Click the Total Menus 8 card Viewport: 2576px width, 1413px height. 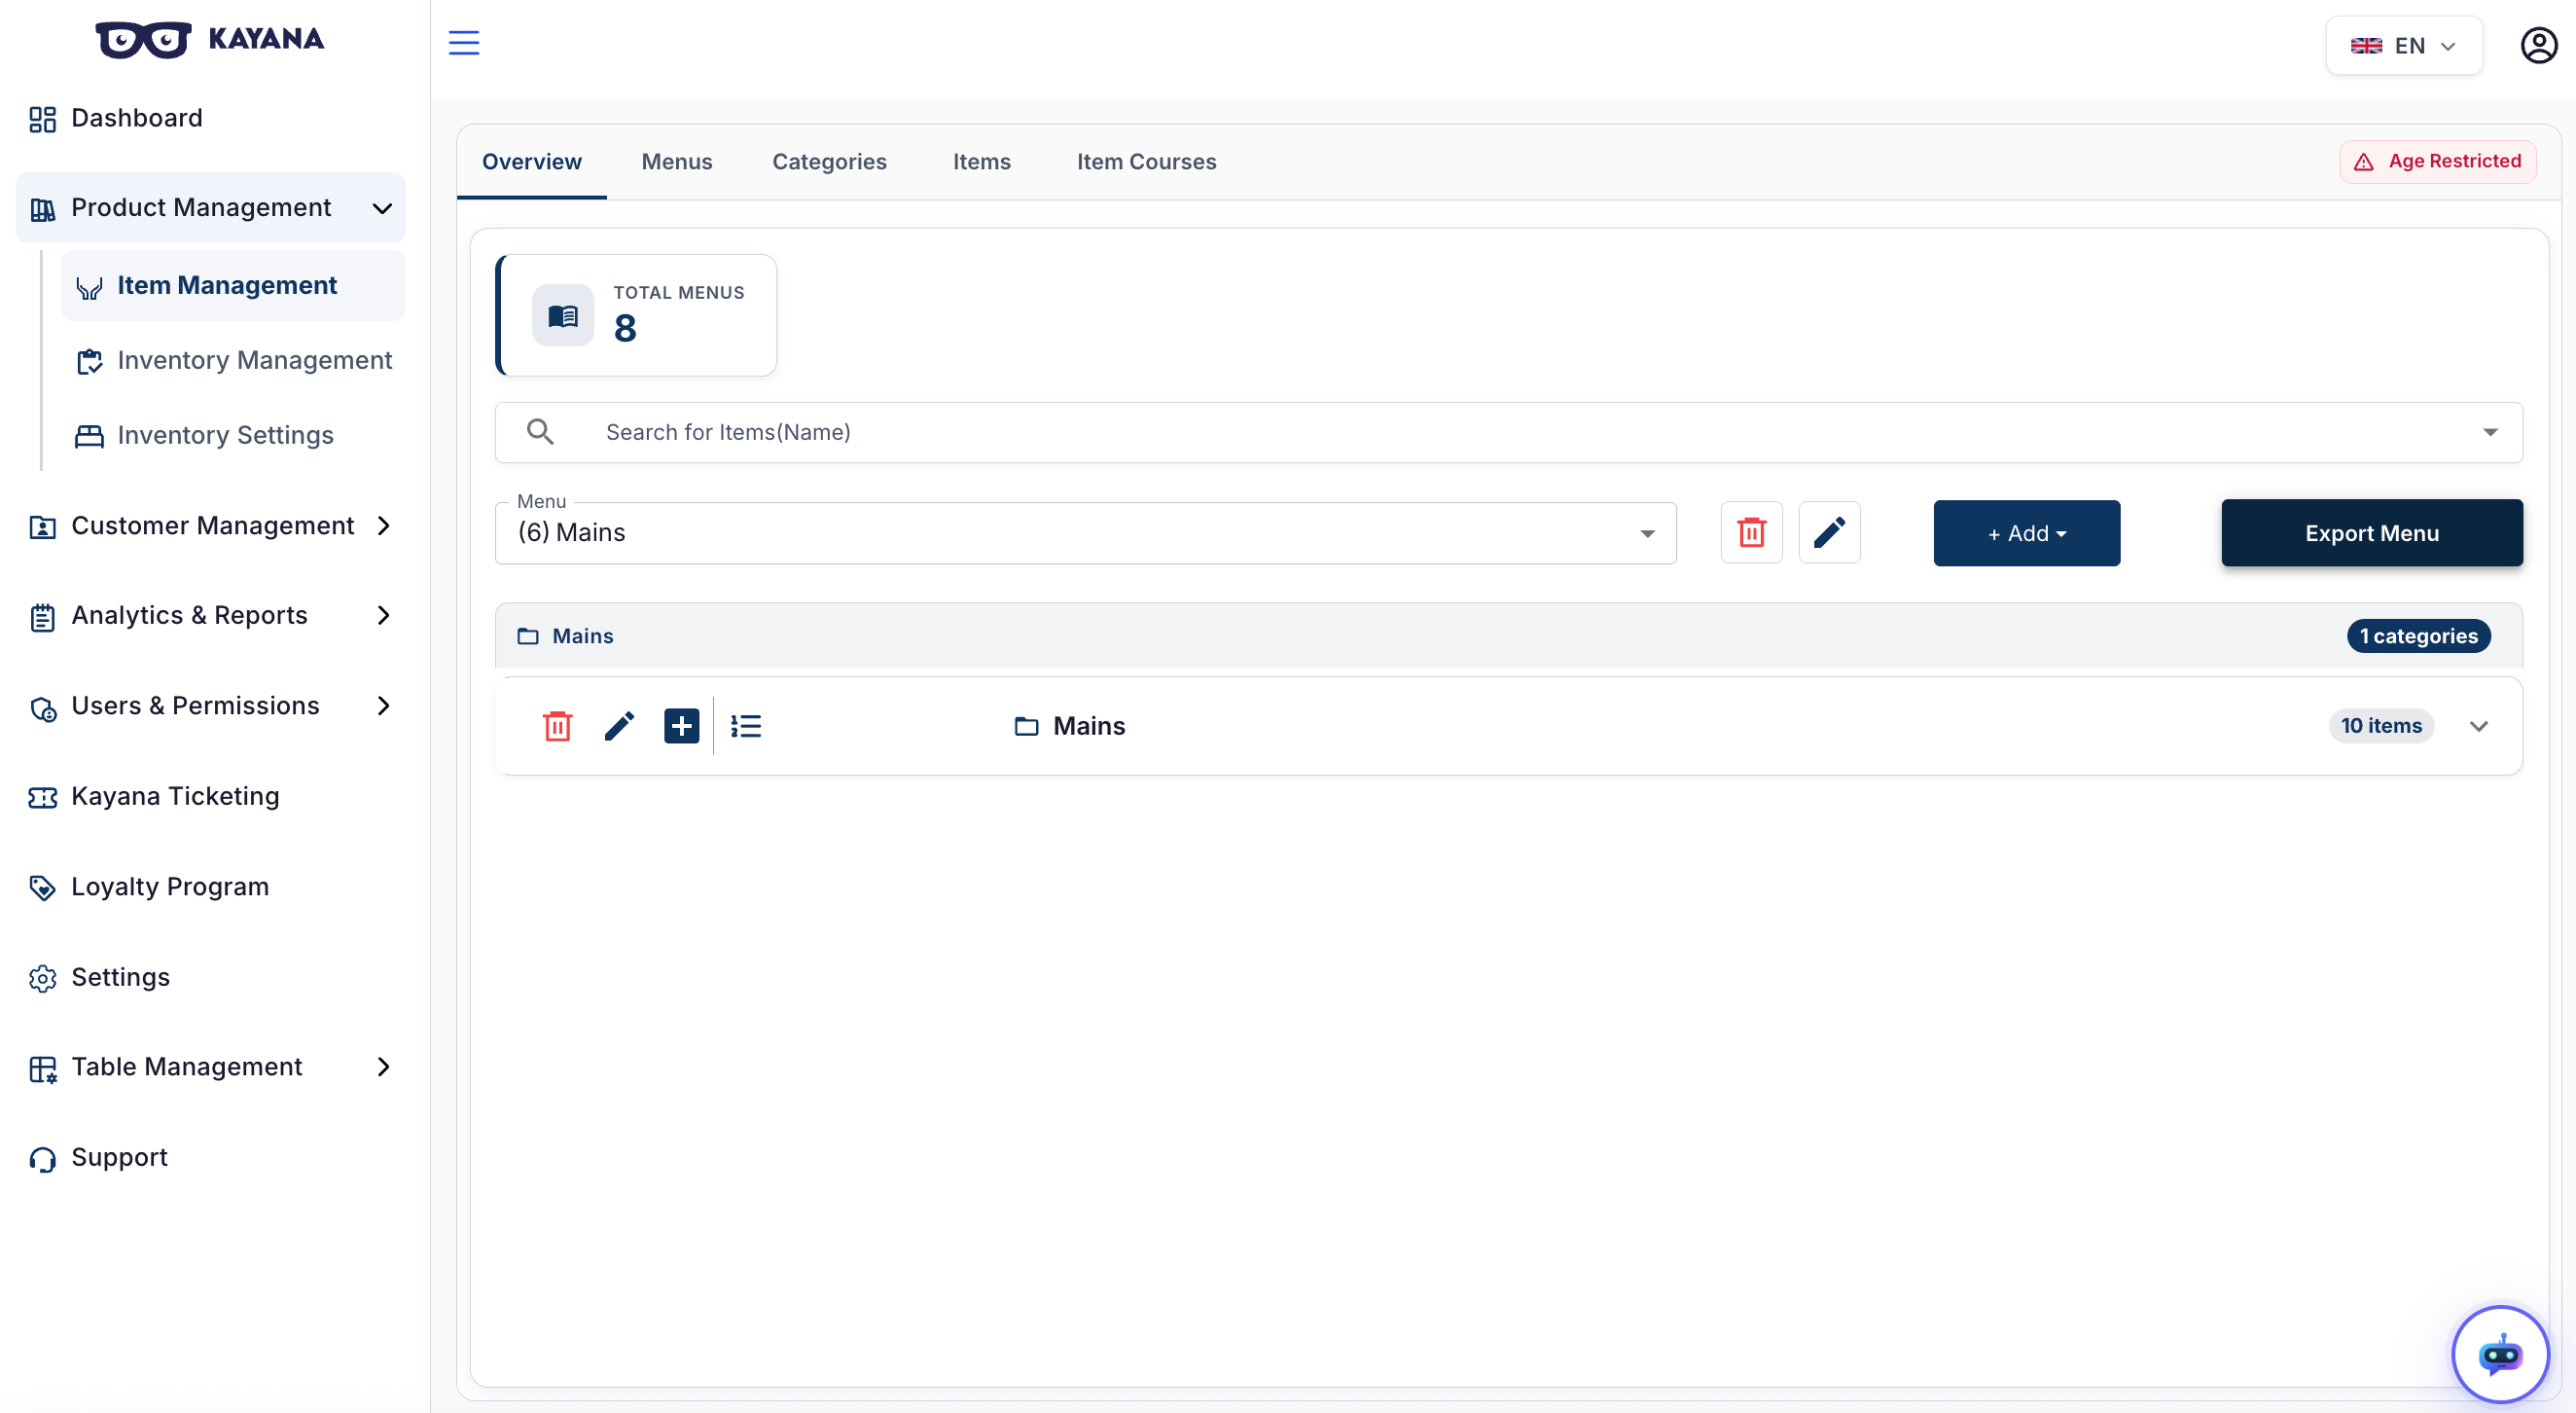pyautogui.click(x=636, y=315)
